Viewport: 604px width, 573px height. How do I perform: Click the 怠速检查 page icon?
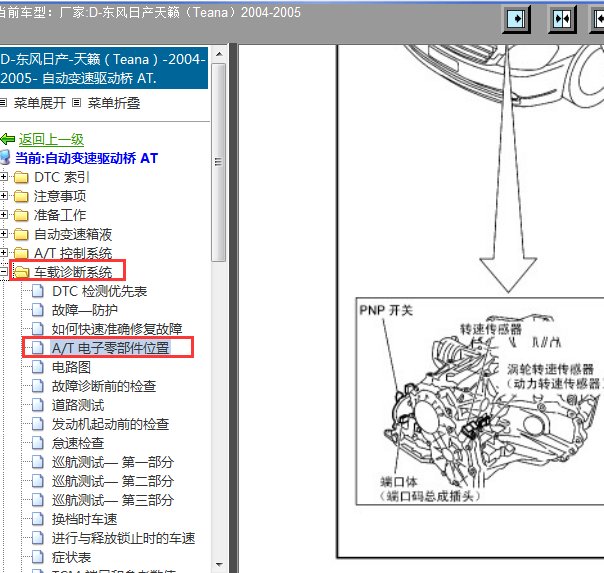[x=38, y=442]
